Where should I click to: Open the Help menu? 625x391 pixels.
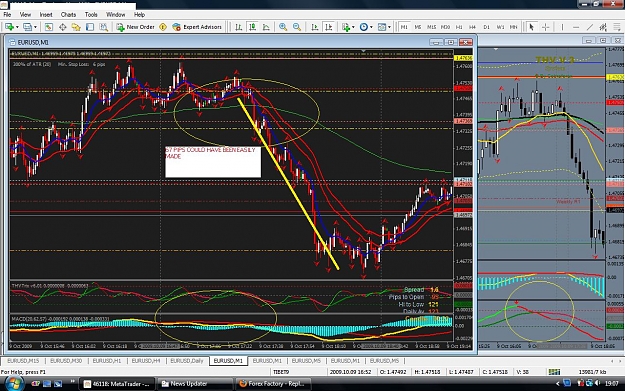139,14
